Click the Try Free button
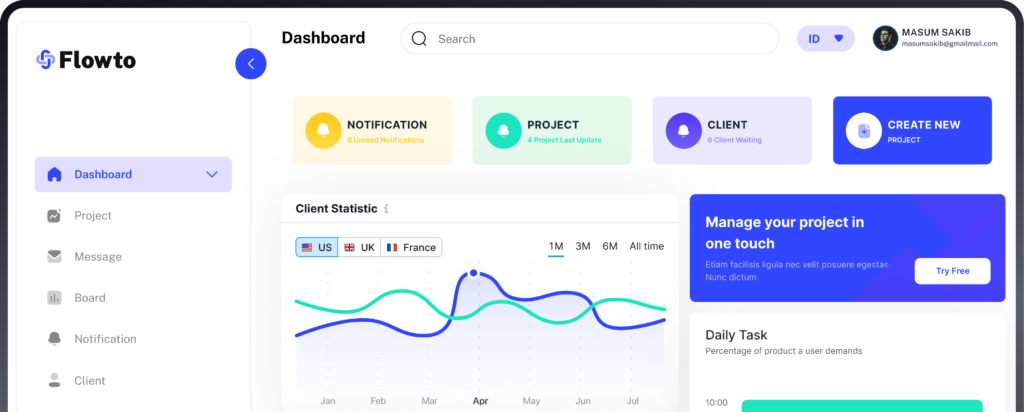This screenshot has height=412, width=1024. click(x=952, y=271)
